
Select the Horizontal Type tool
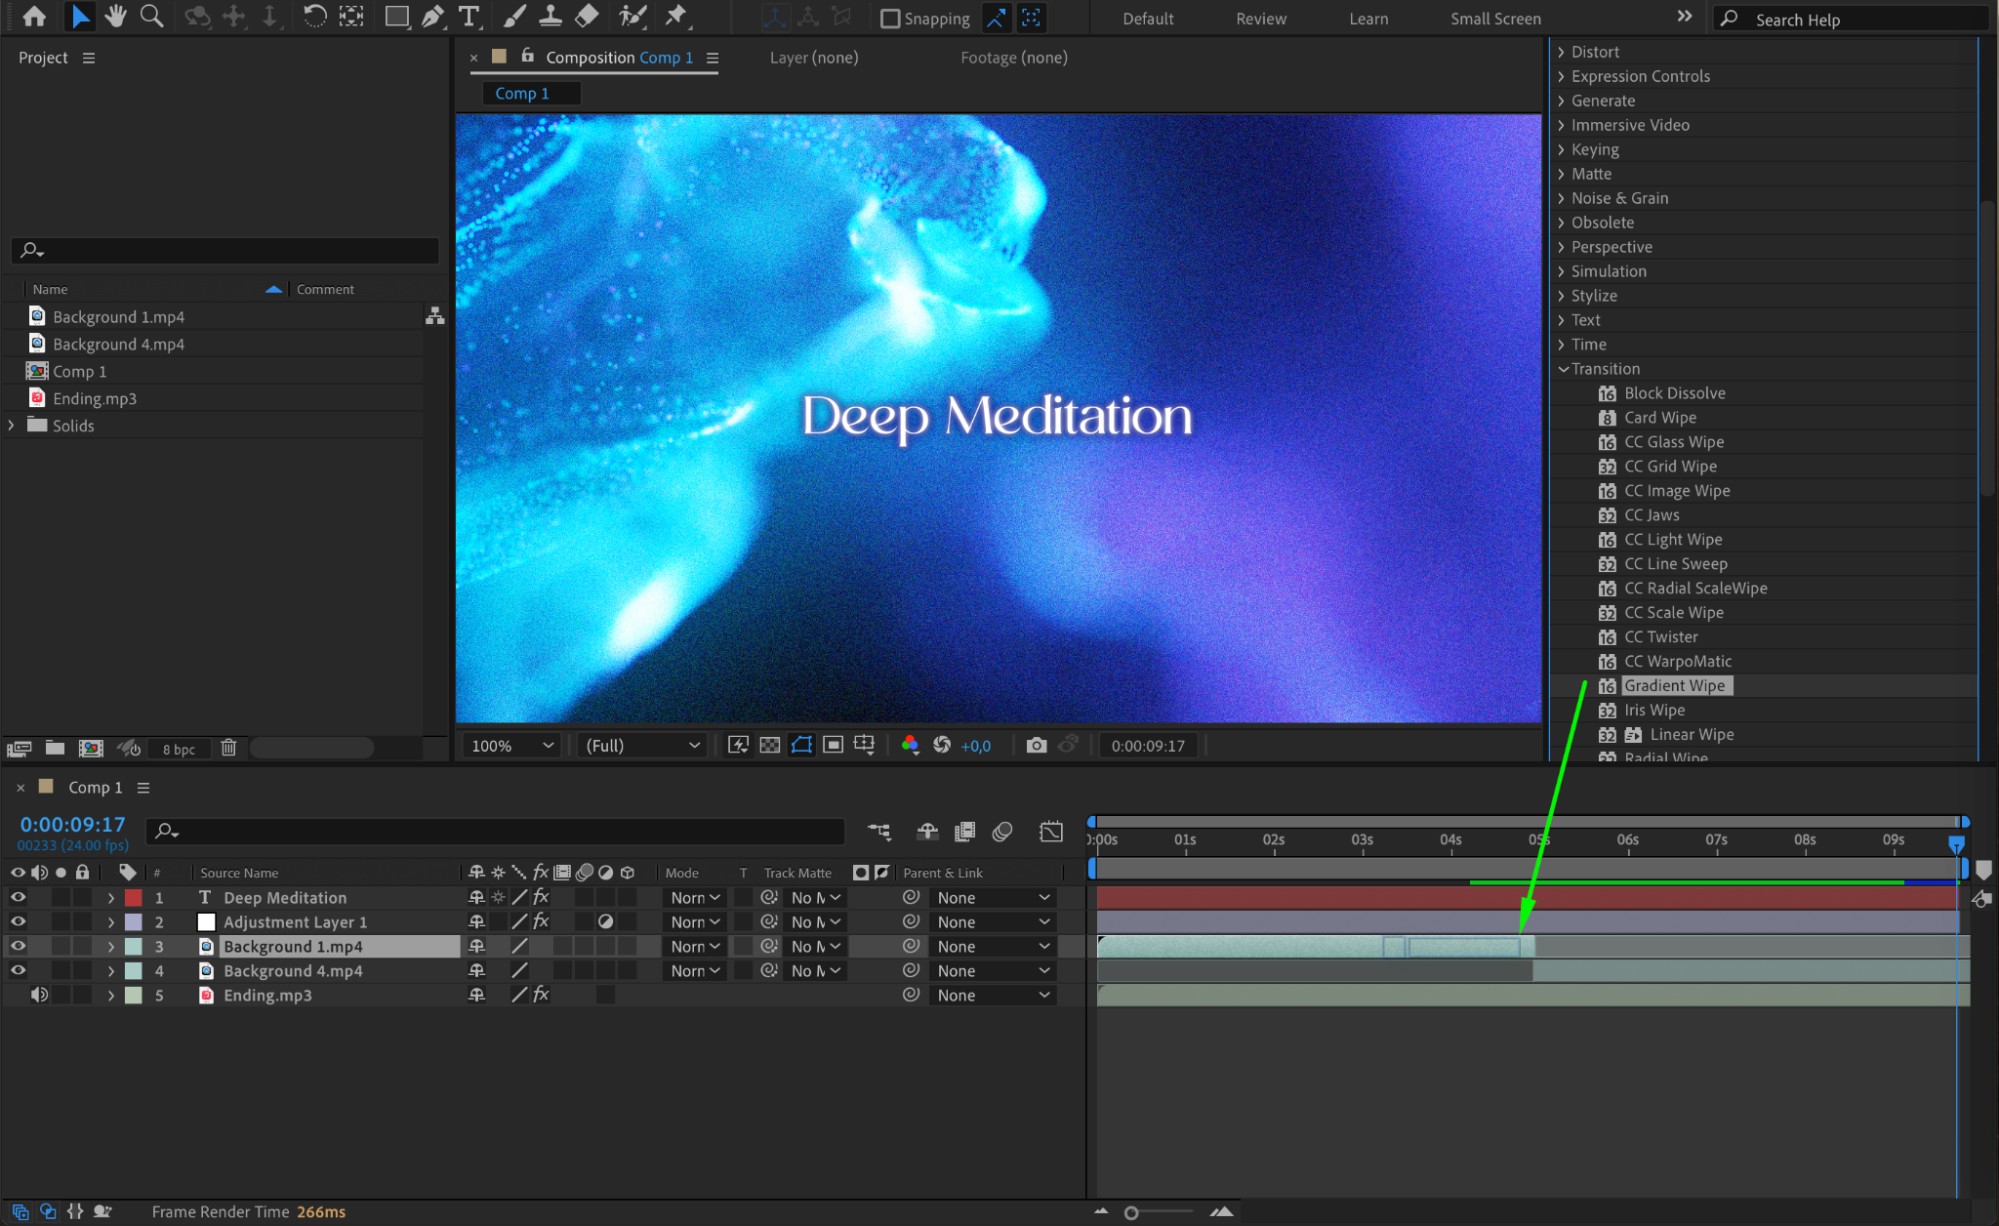(x=468, y=16)
